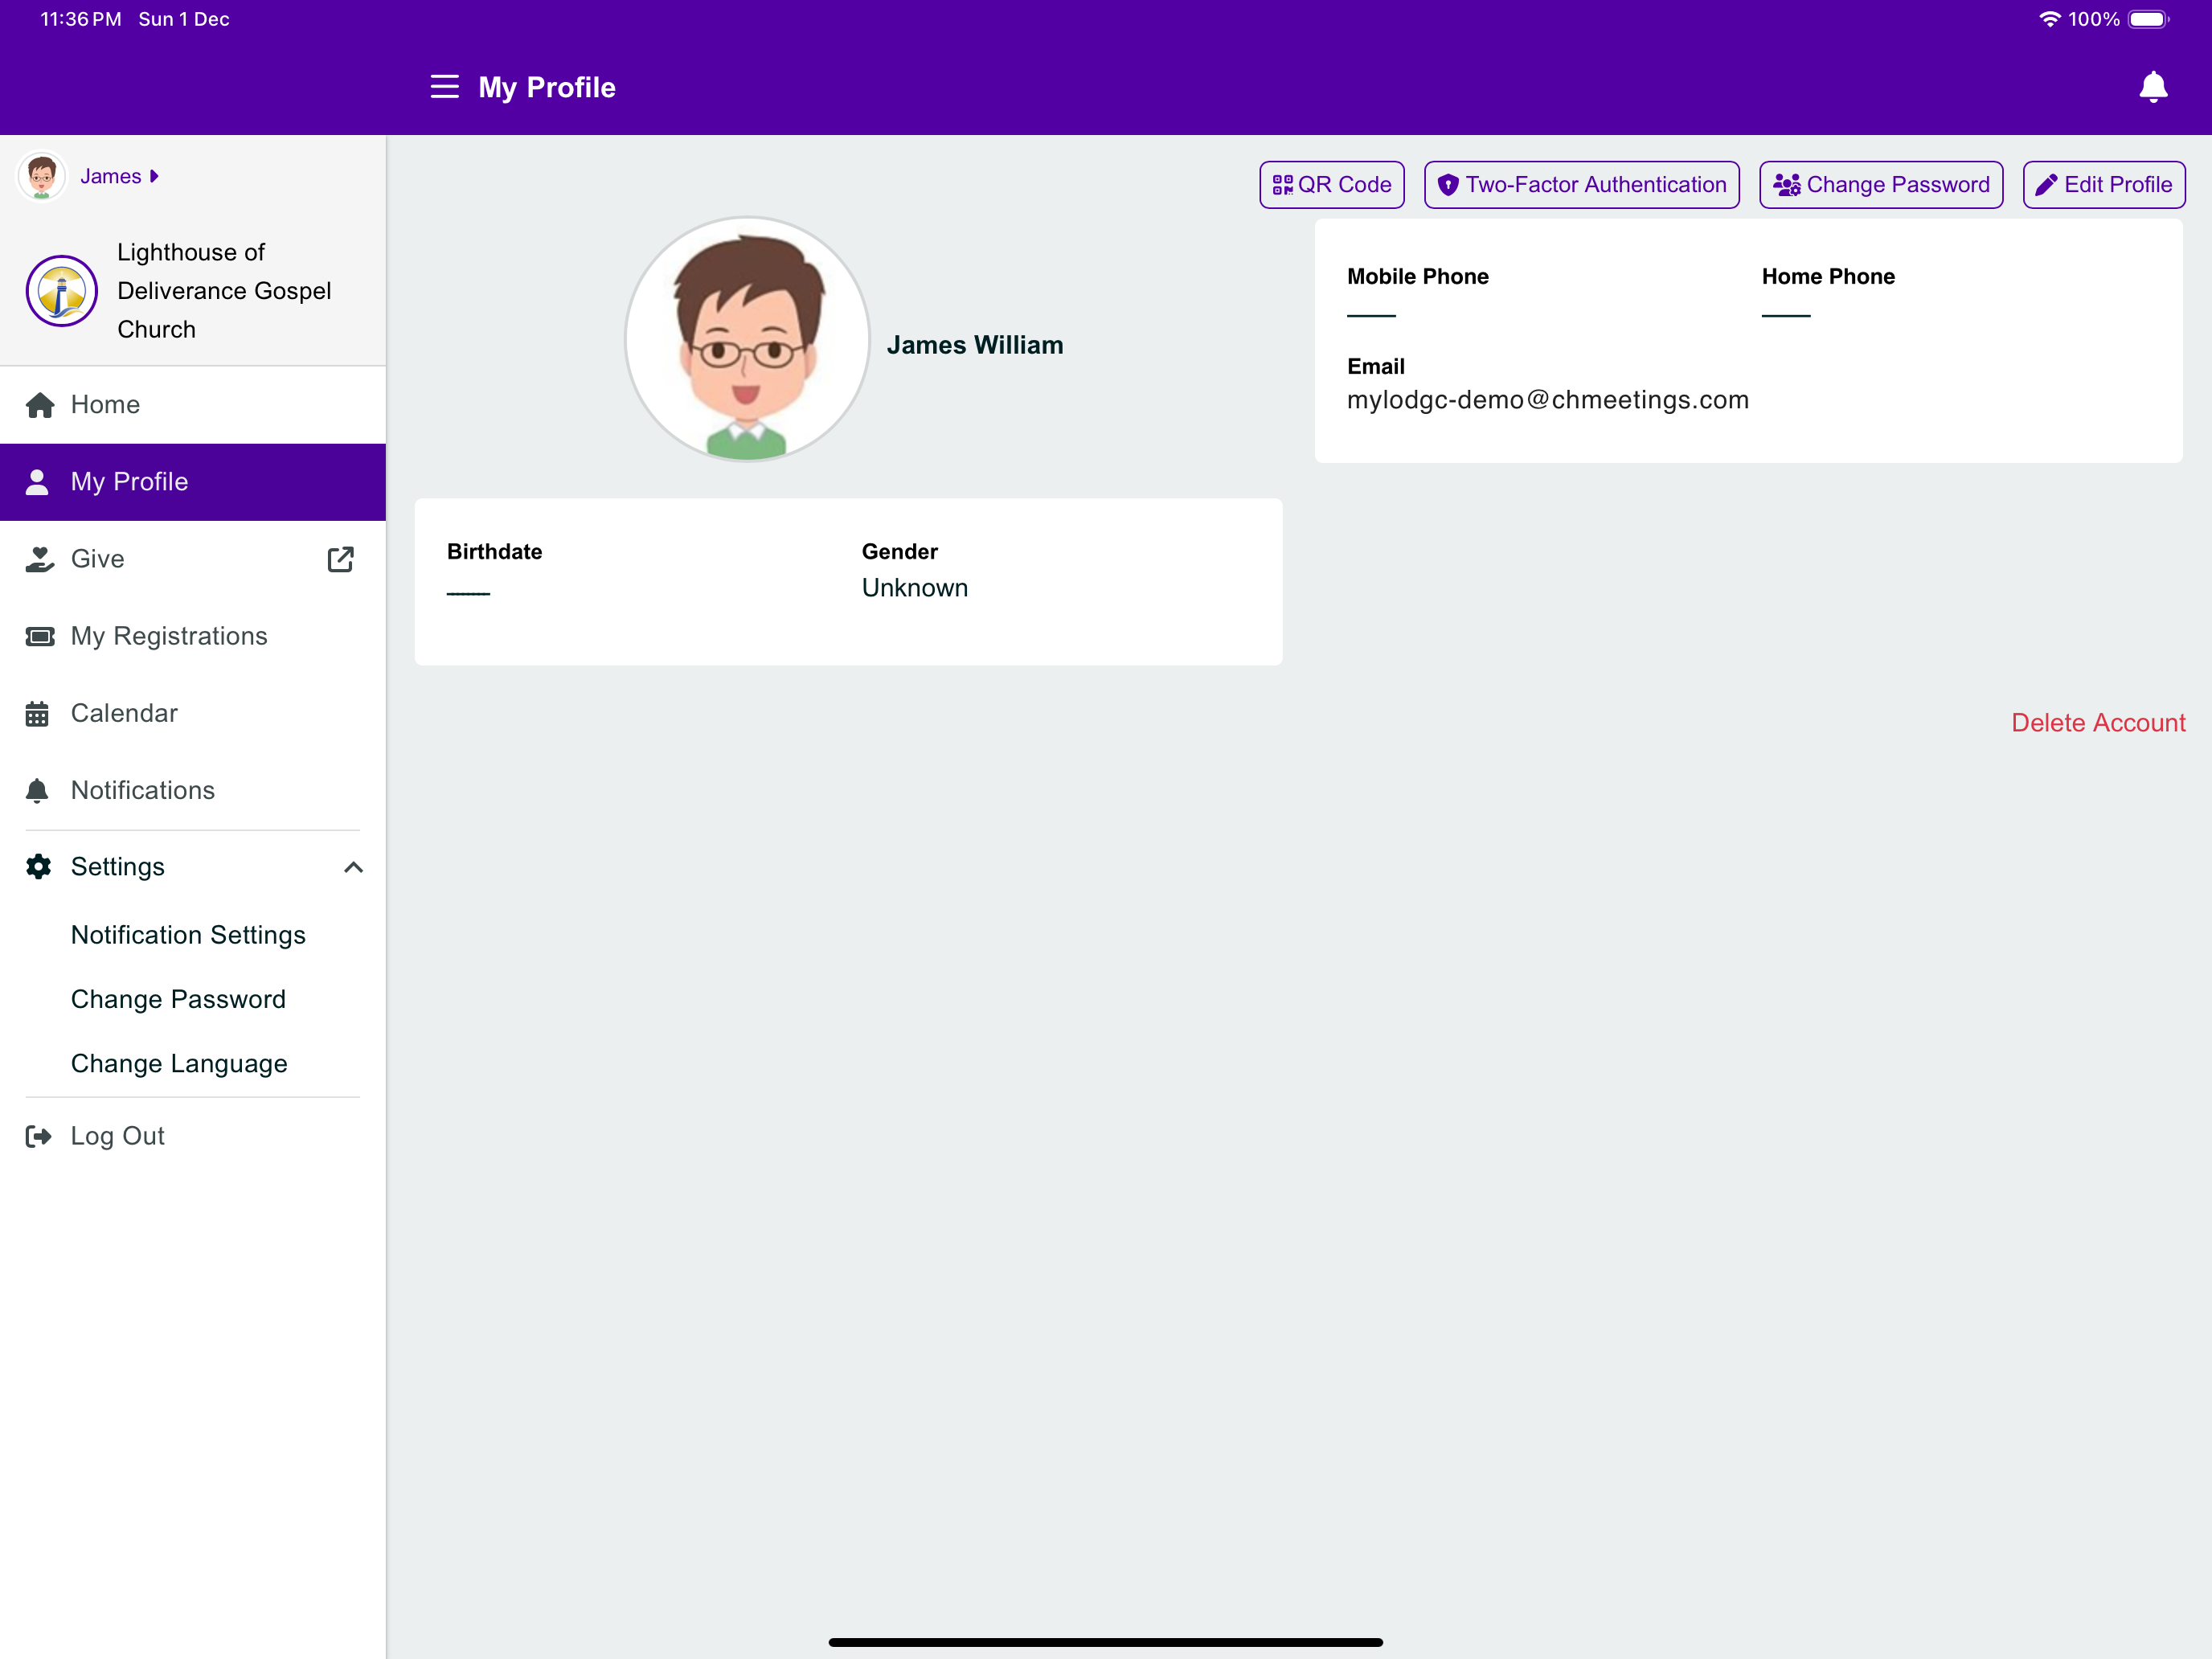This screenshot has height=1659, width=2212.
Task: Click Change Password button at top
Action: click(1881, 185)
